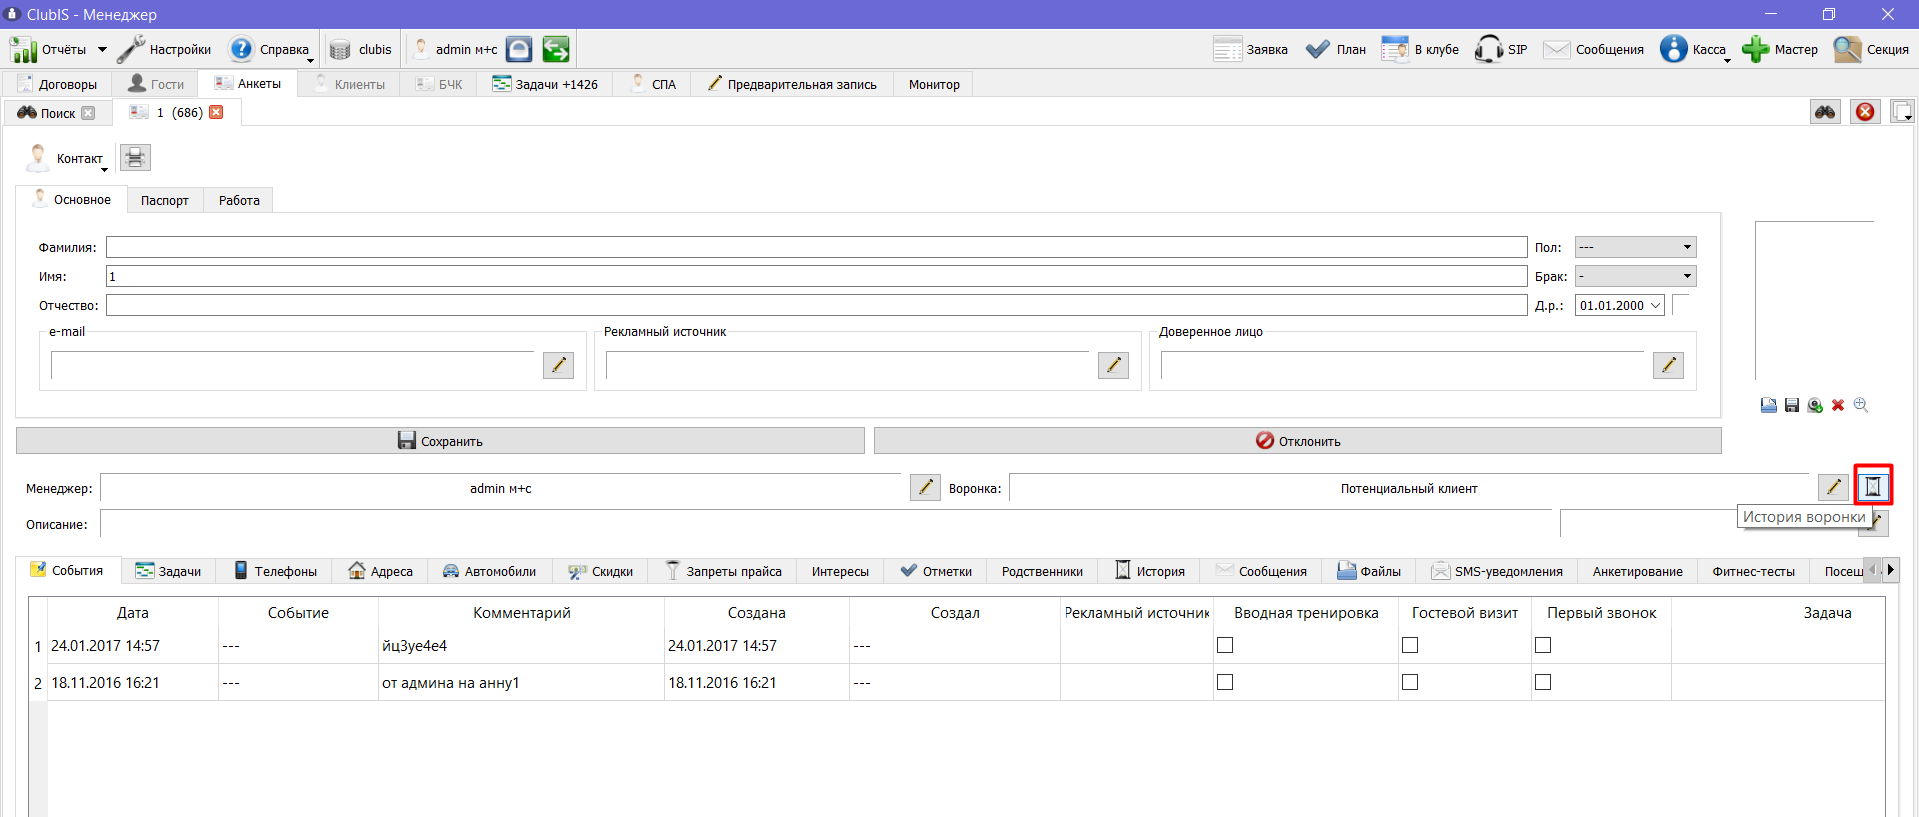Click into the Фамилия input field

[x=816, y=247]
